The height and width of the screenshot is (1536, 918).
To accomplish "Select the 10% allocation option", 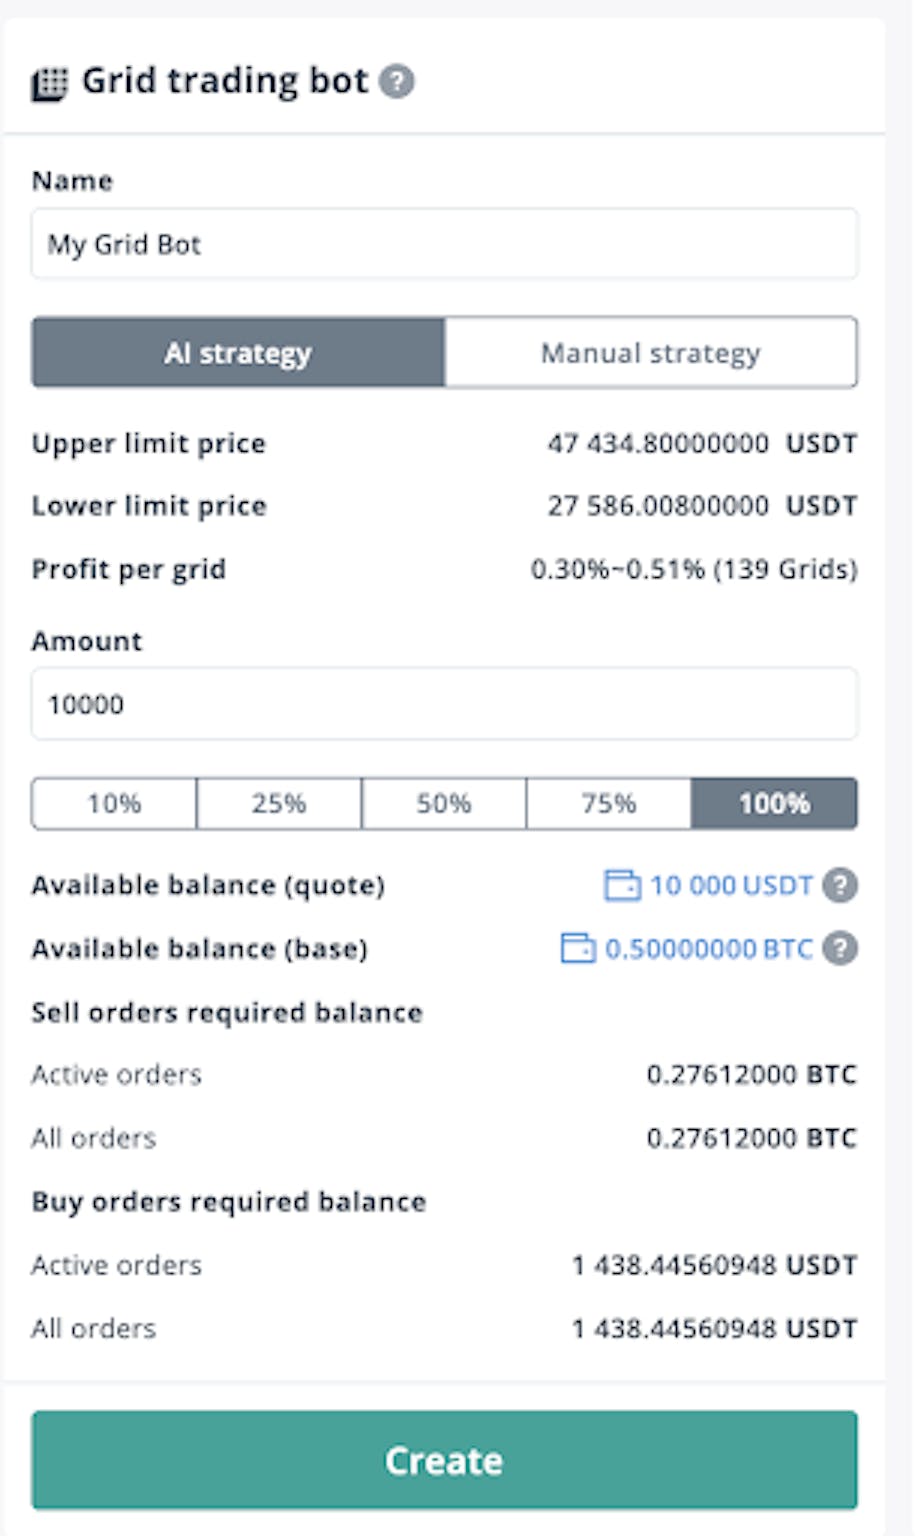I will click(x=113, y=803).
